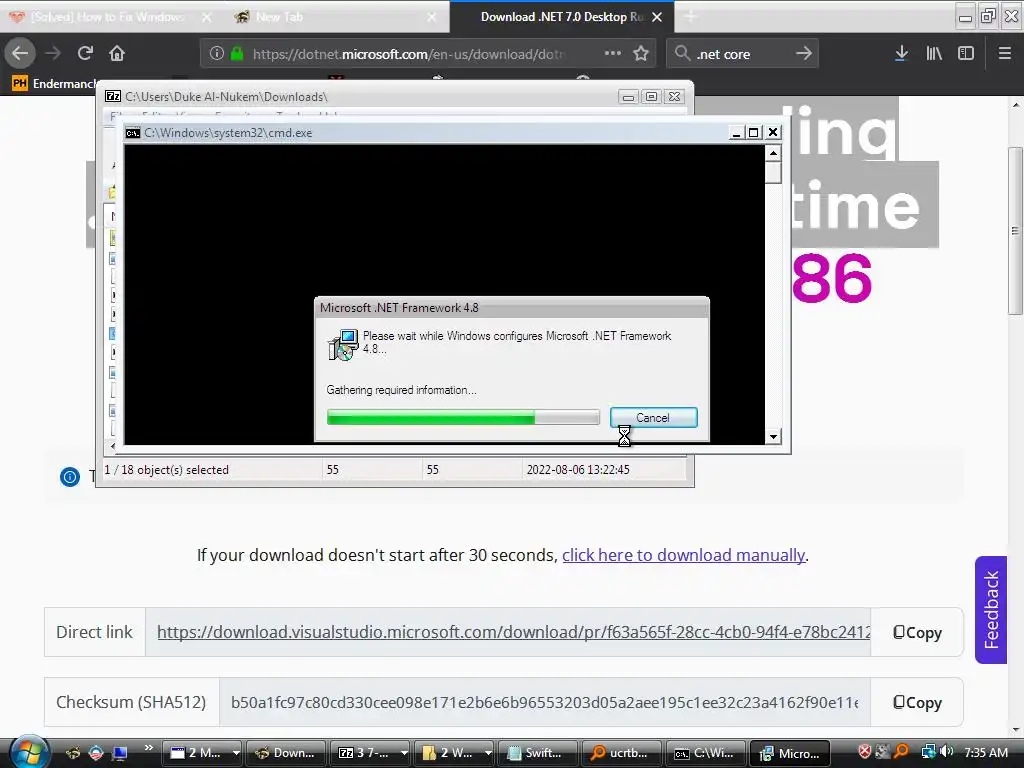Image resolution: width=1024 pixels, height=768 pixels.
Task: Switch to the 'C:\Wi...' cmd taskbar button
Action: click(705, 753)
